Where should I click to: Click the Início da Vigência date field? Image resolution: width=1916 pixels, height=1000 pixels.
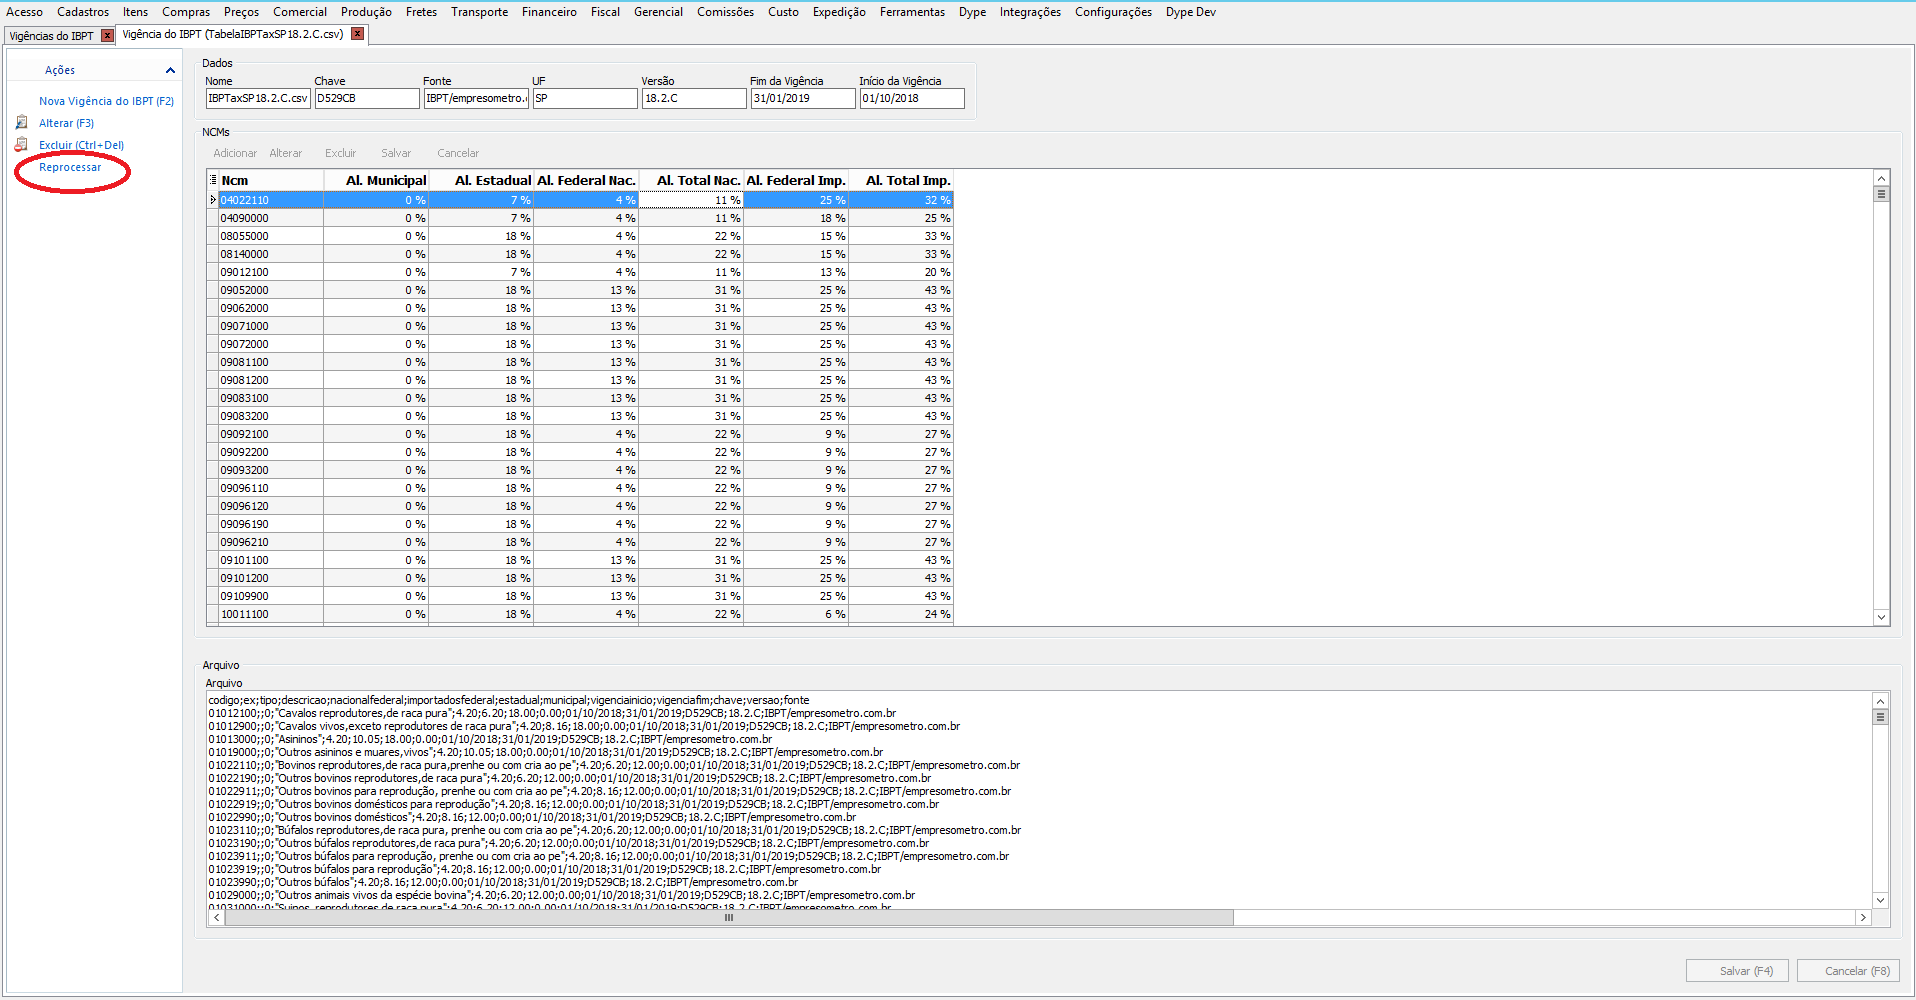[x=912, y=98]
